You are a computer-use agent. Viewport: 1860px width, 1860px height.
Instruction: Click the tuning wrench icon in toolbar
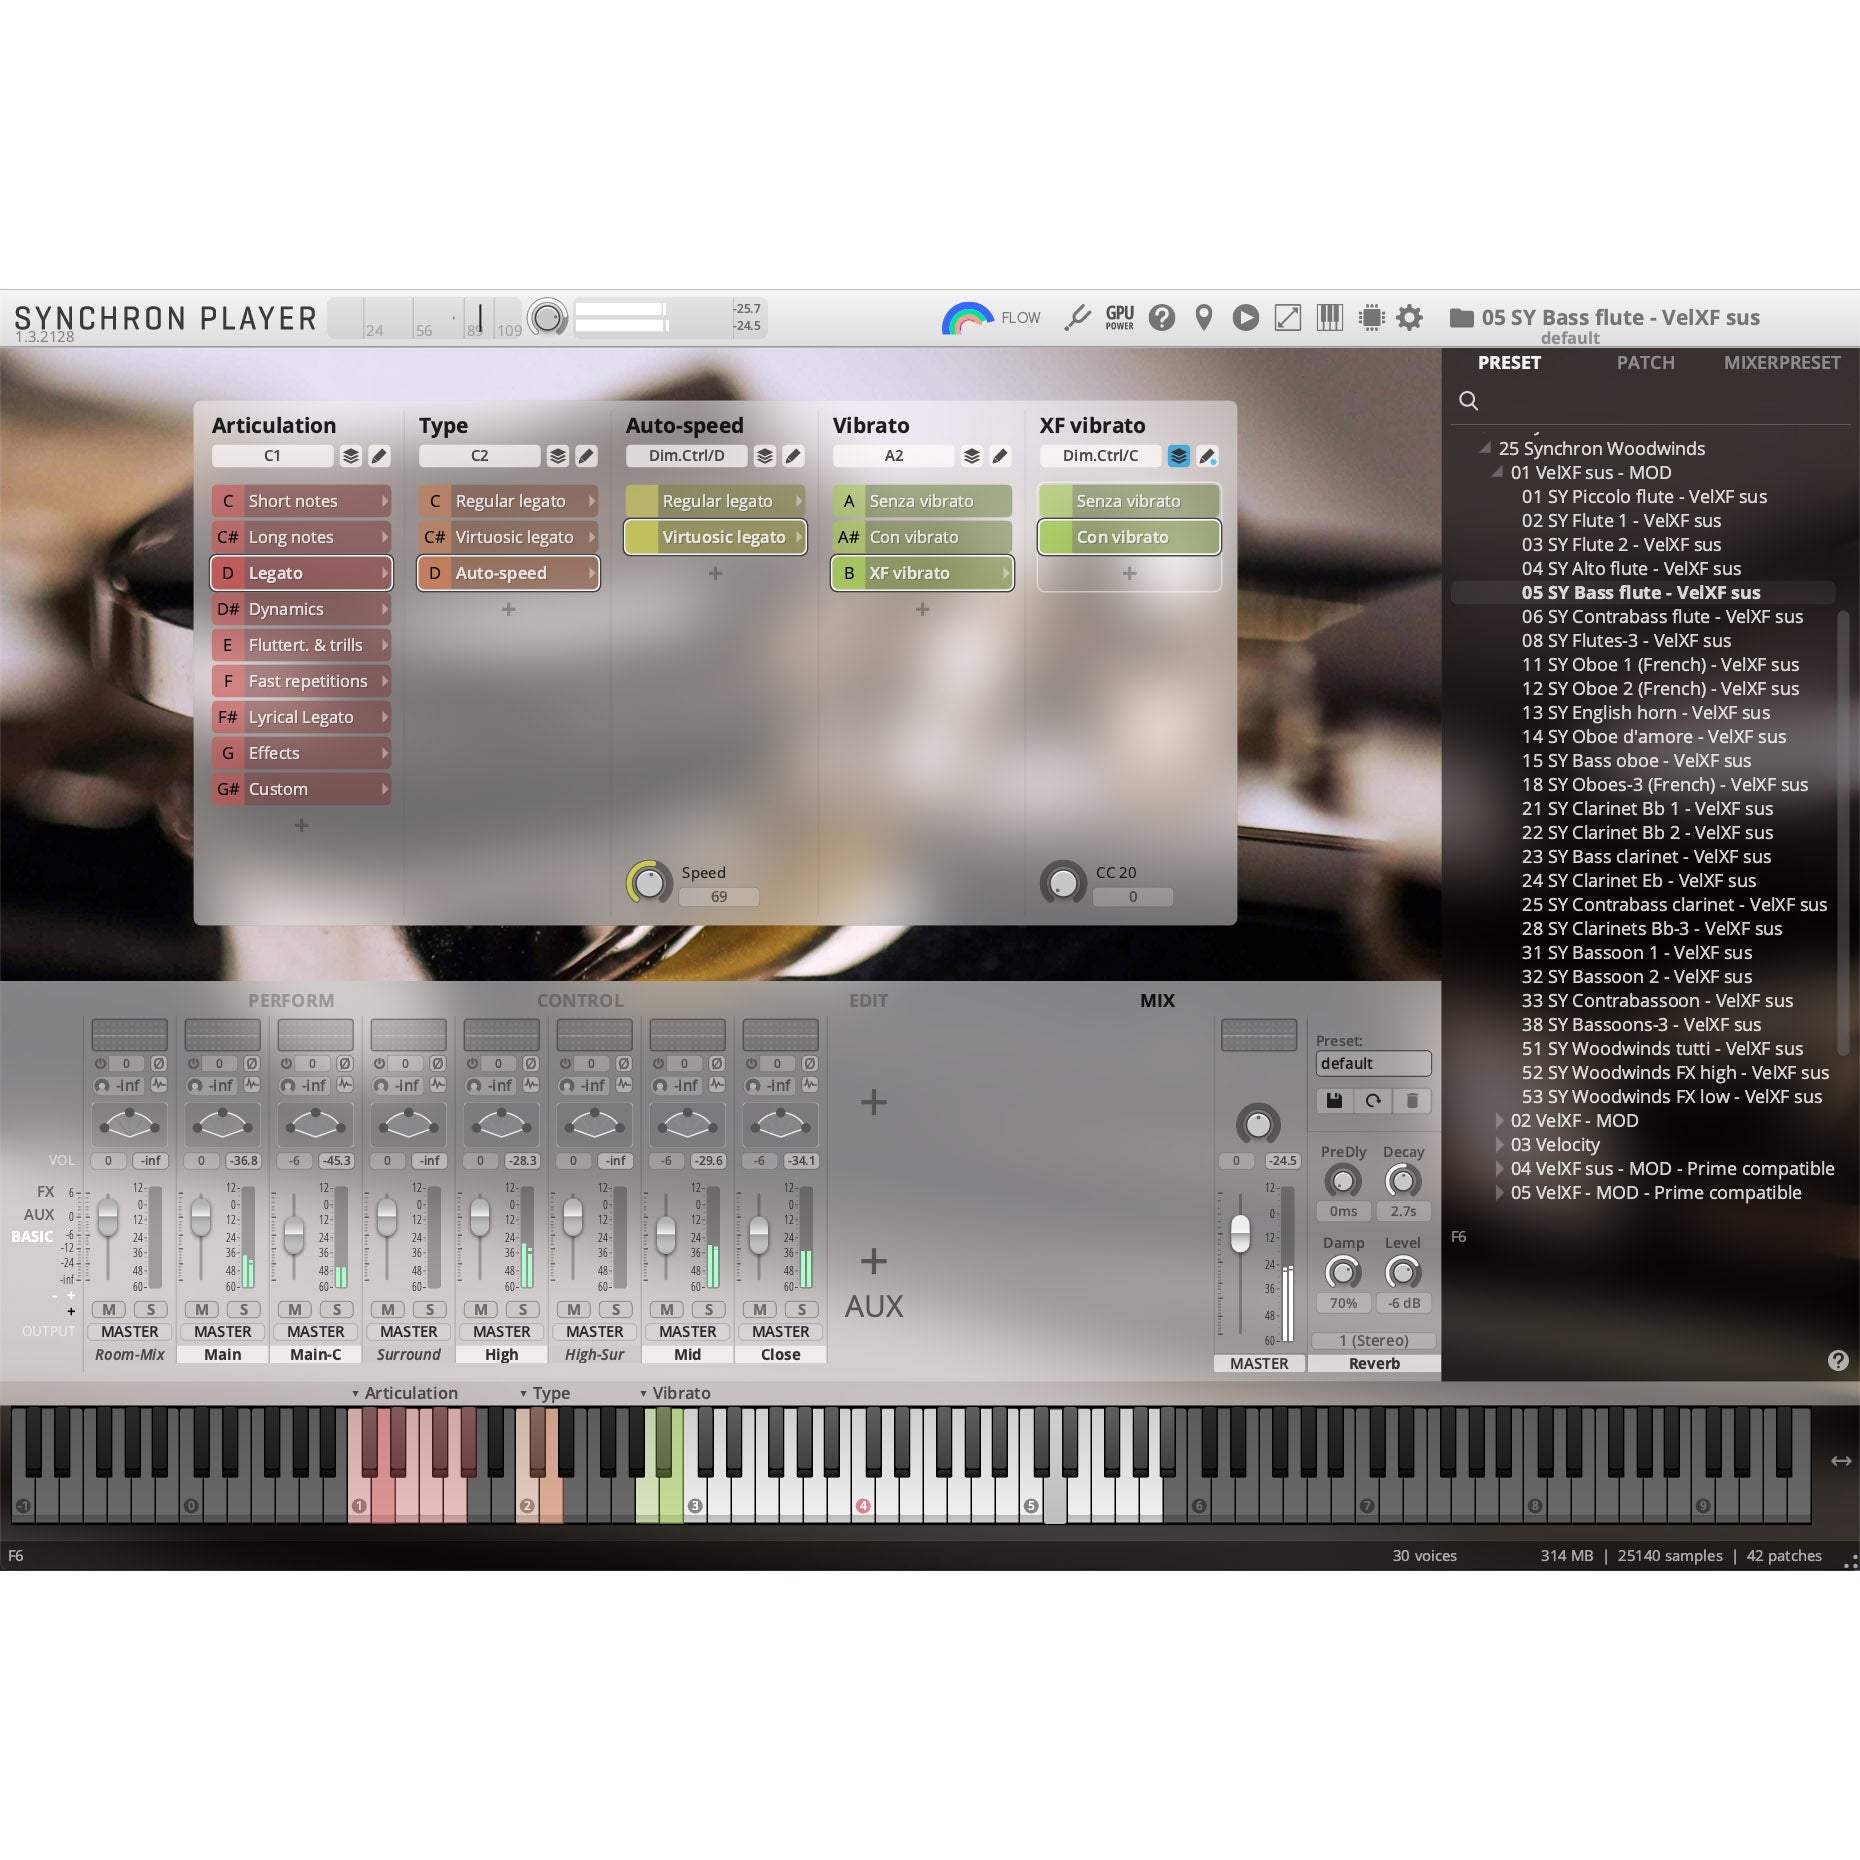(1077, 318)
